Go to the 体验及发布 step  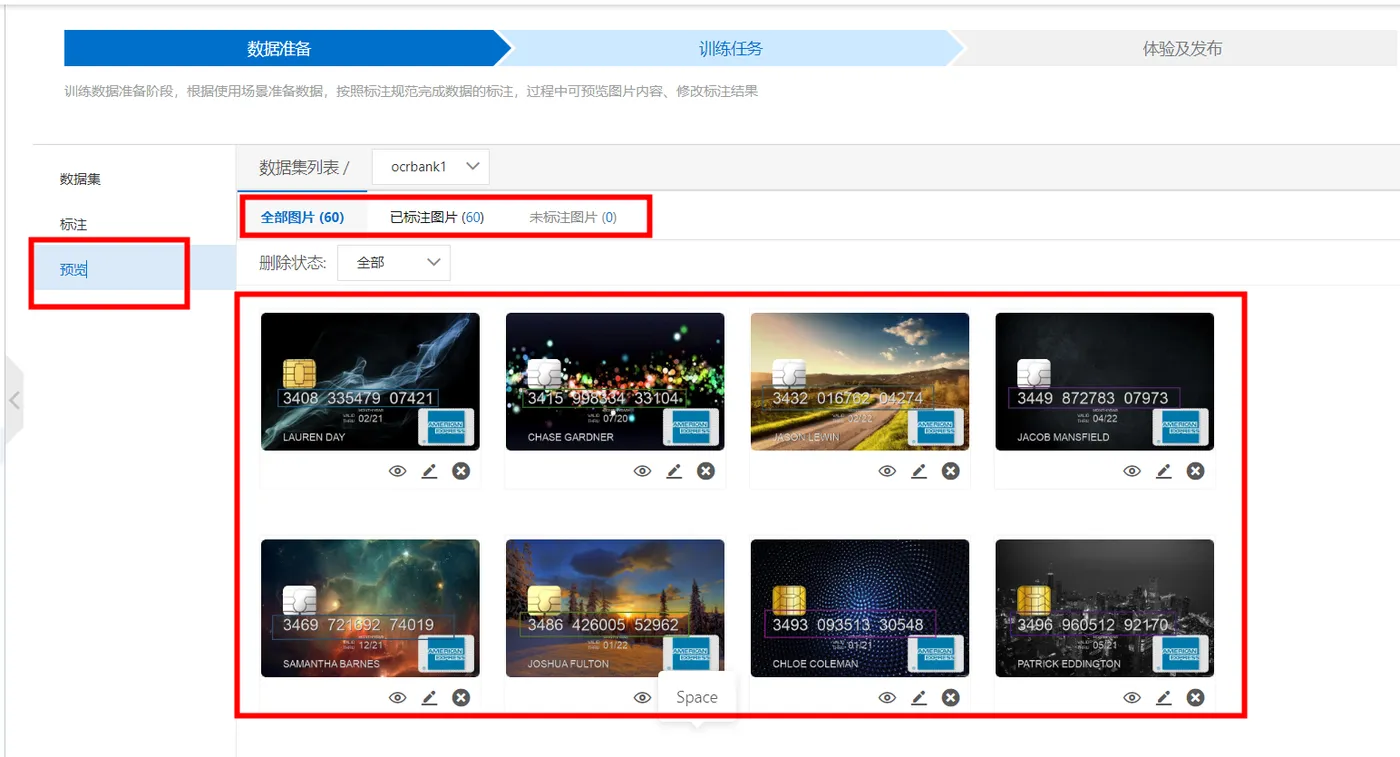1182,48
